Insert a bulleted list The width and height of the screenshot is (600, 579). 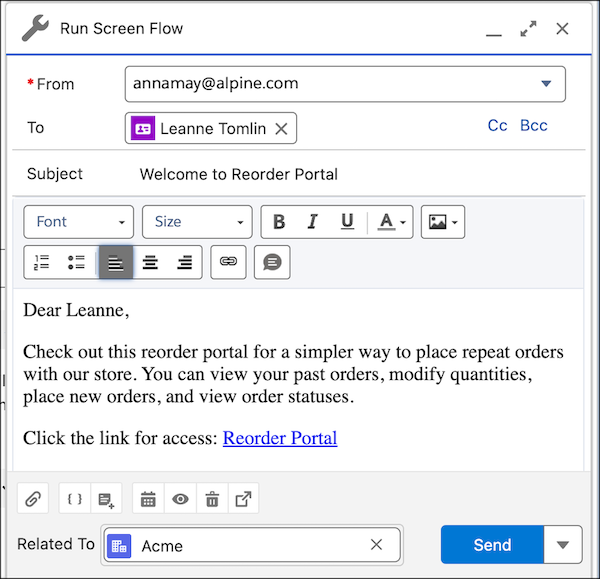point(76,263)
